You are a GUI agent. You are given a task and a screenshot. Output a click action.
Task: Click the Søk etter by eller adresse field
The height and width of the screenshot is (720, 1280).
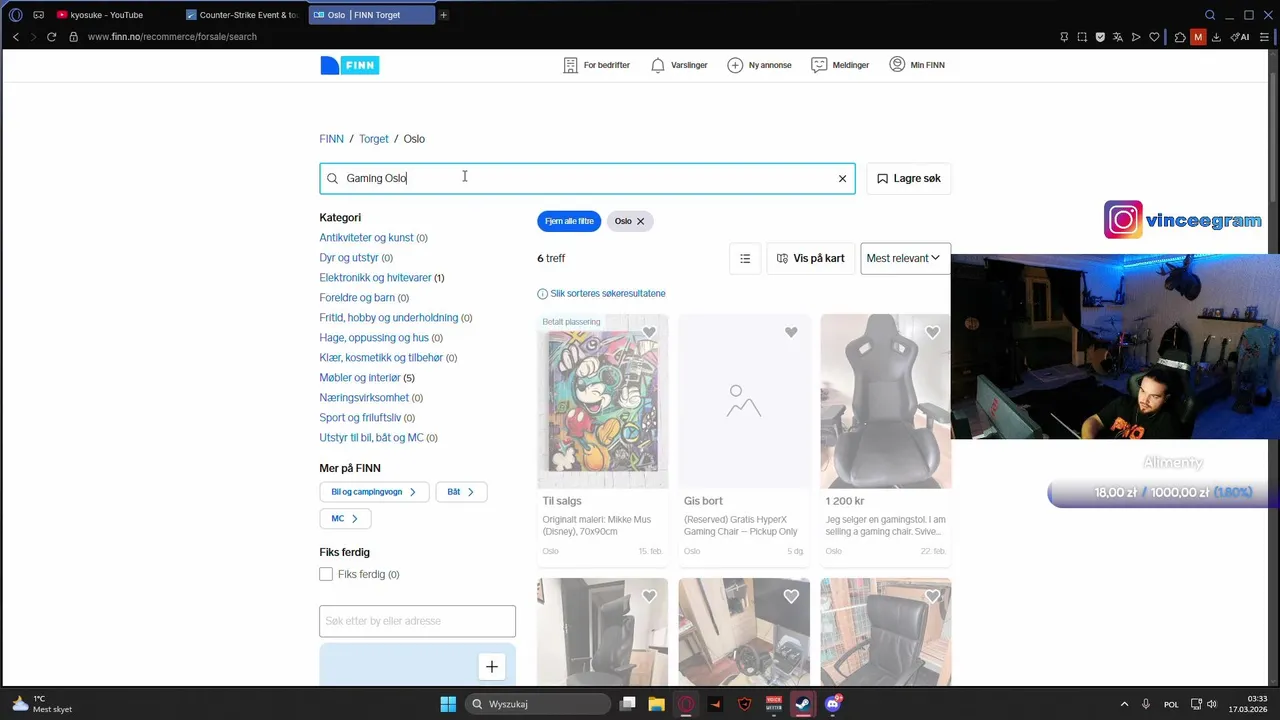pyautogui.click(x=417, y=621)
